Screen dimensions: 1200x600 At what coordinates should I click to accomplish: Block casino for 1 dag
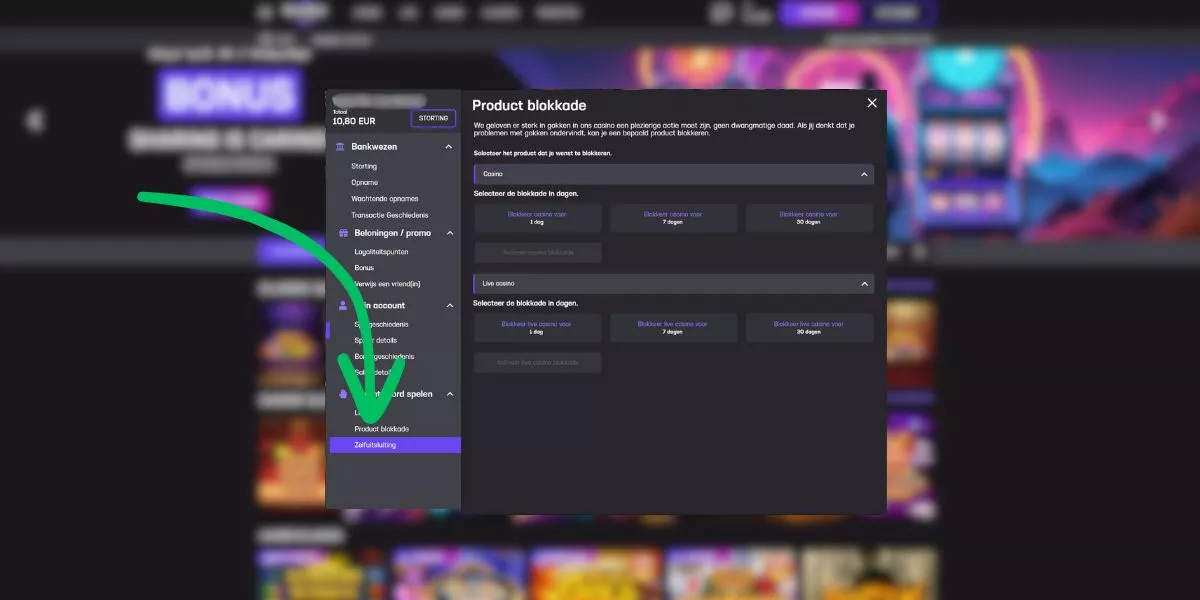(x=538, y=218)
